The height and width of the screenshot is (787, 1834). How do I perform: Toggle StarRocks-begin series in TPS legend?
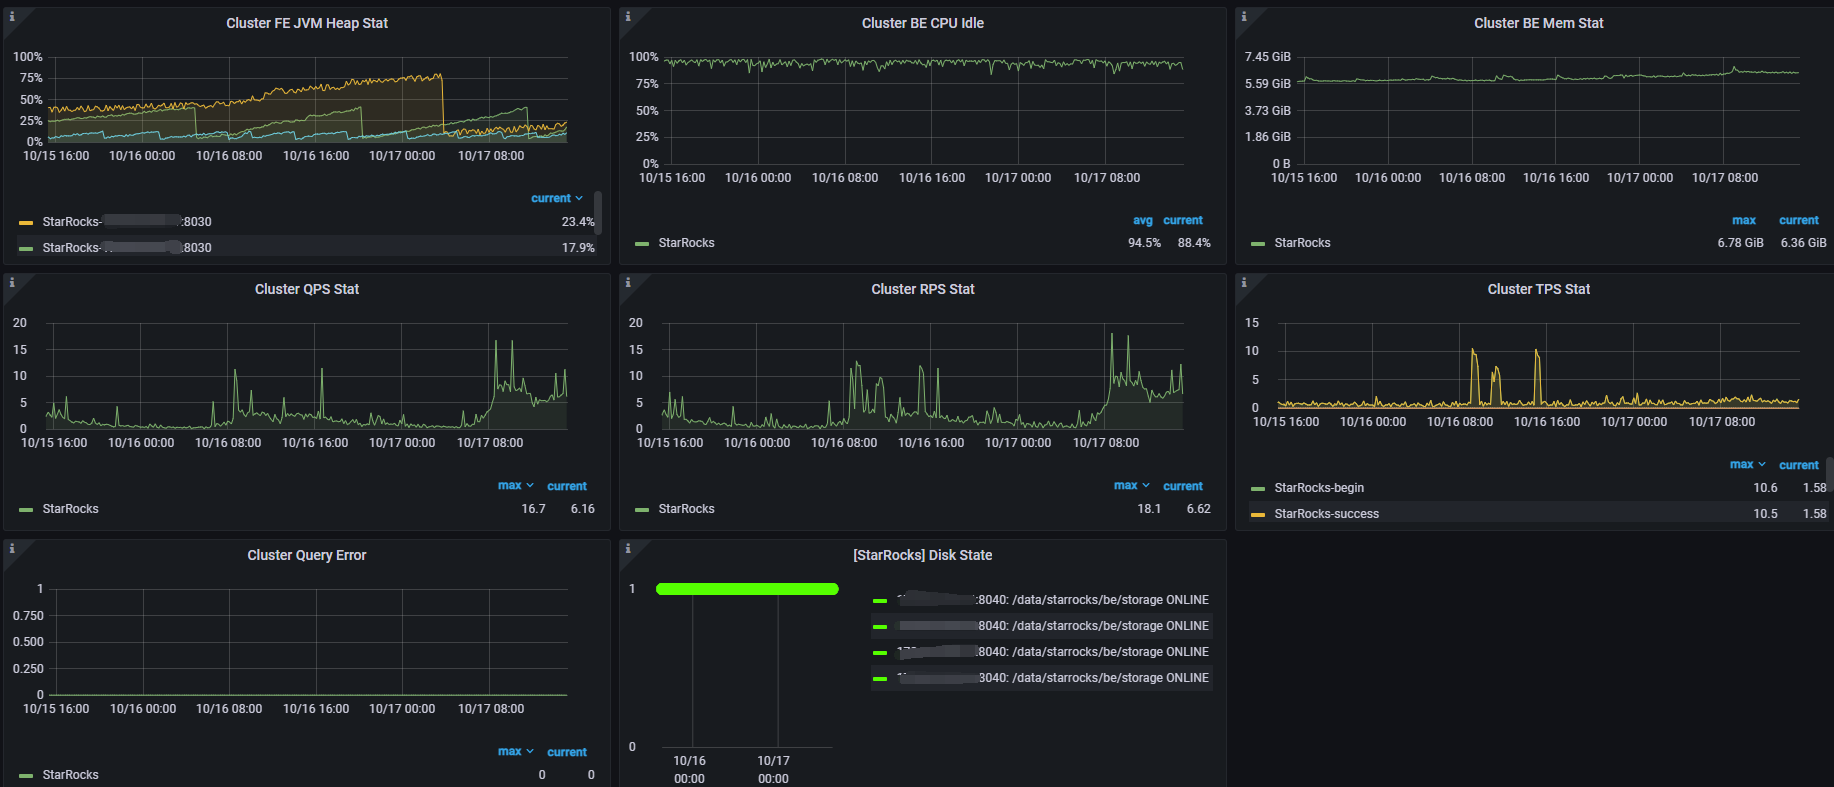[1318, 488]
